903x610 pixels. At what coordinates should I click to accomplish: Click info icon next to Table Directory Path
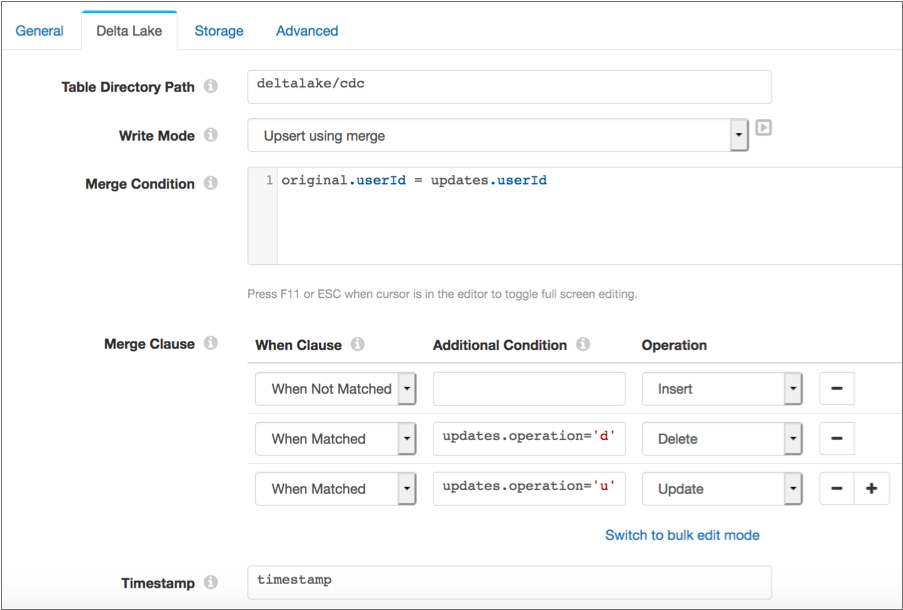(211, 86)
